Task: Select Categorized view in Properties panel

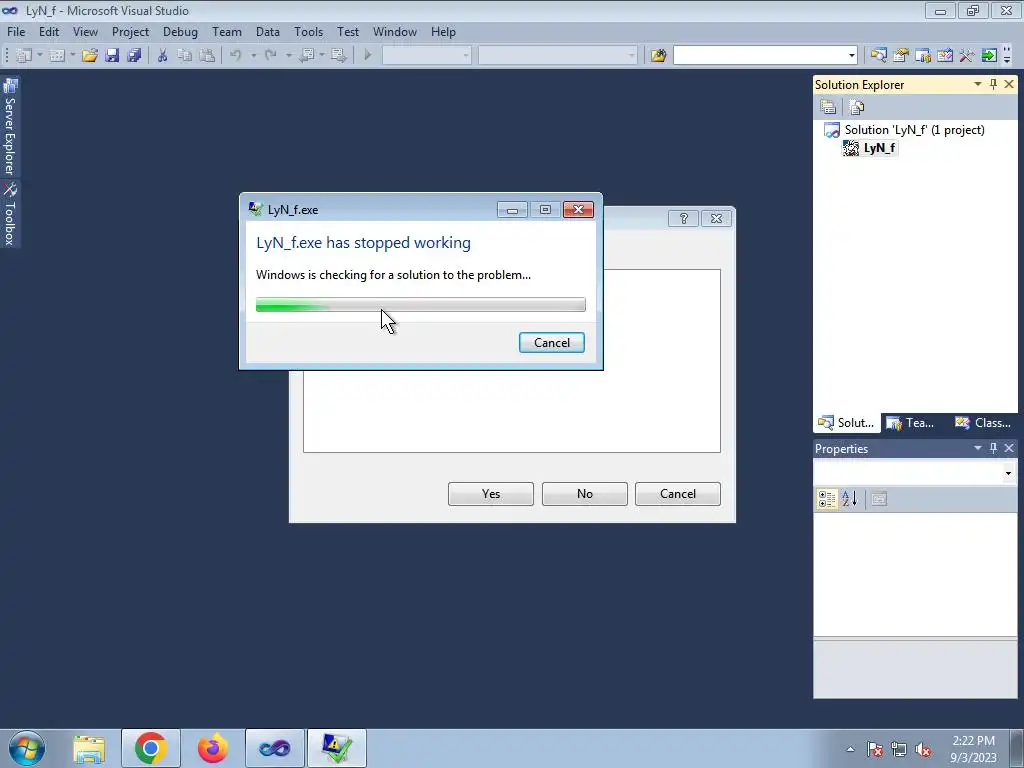Action: point(827,499)
